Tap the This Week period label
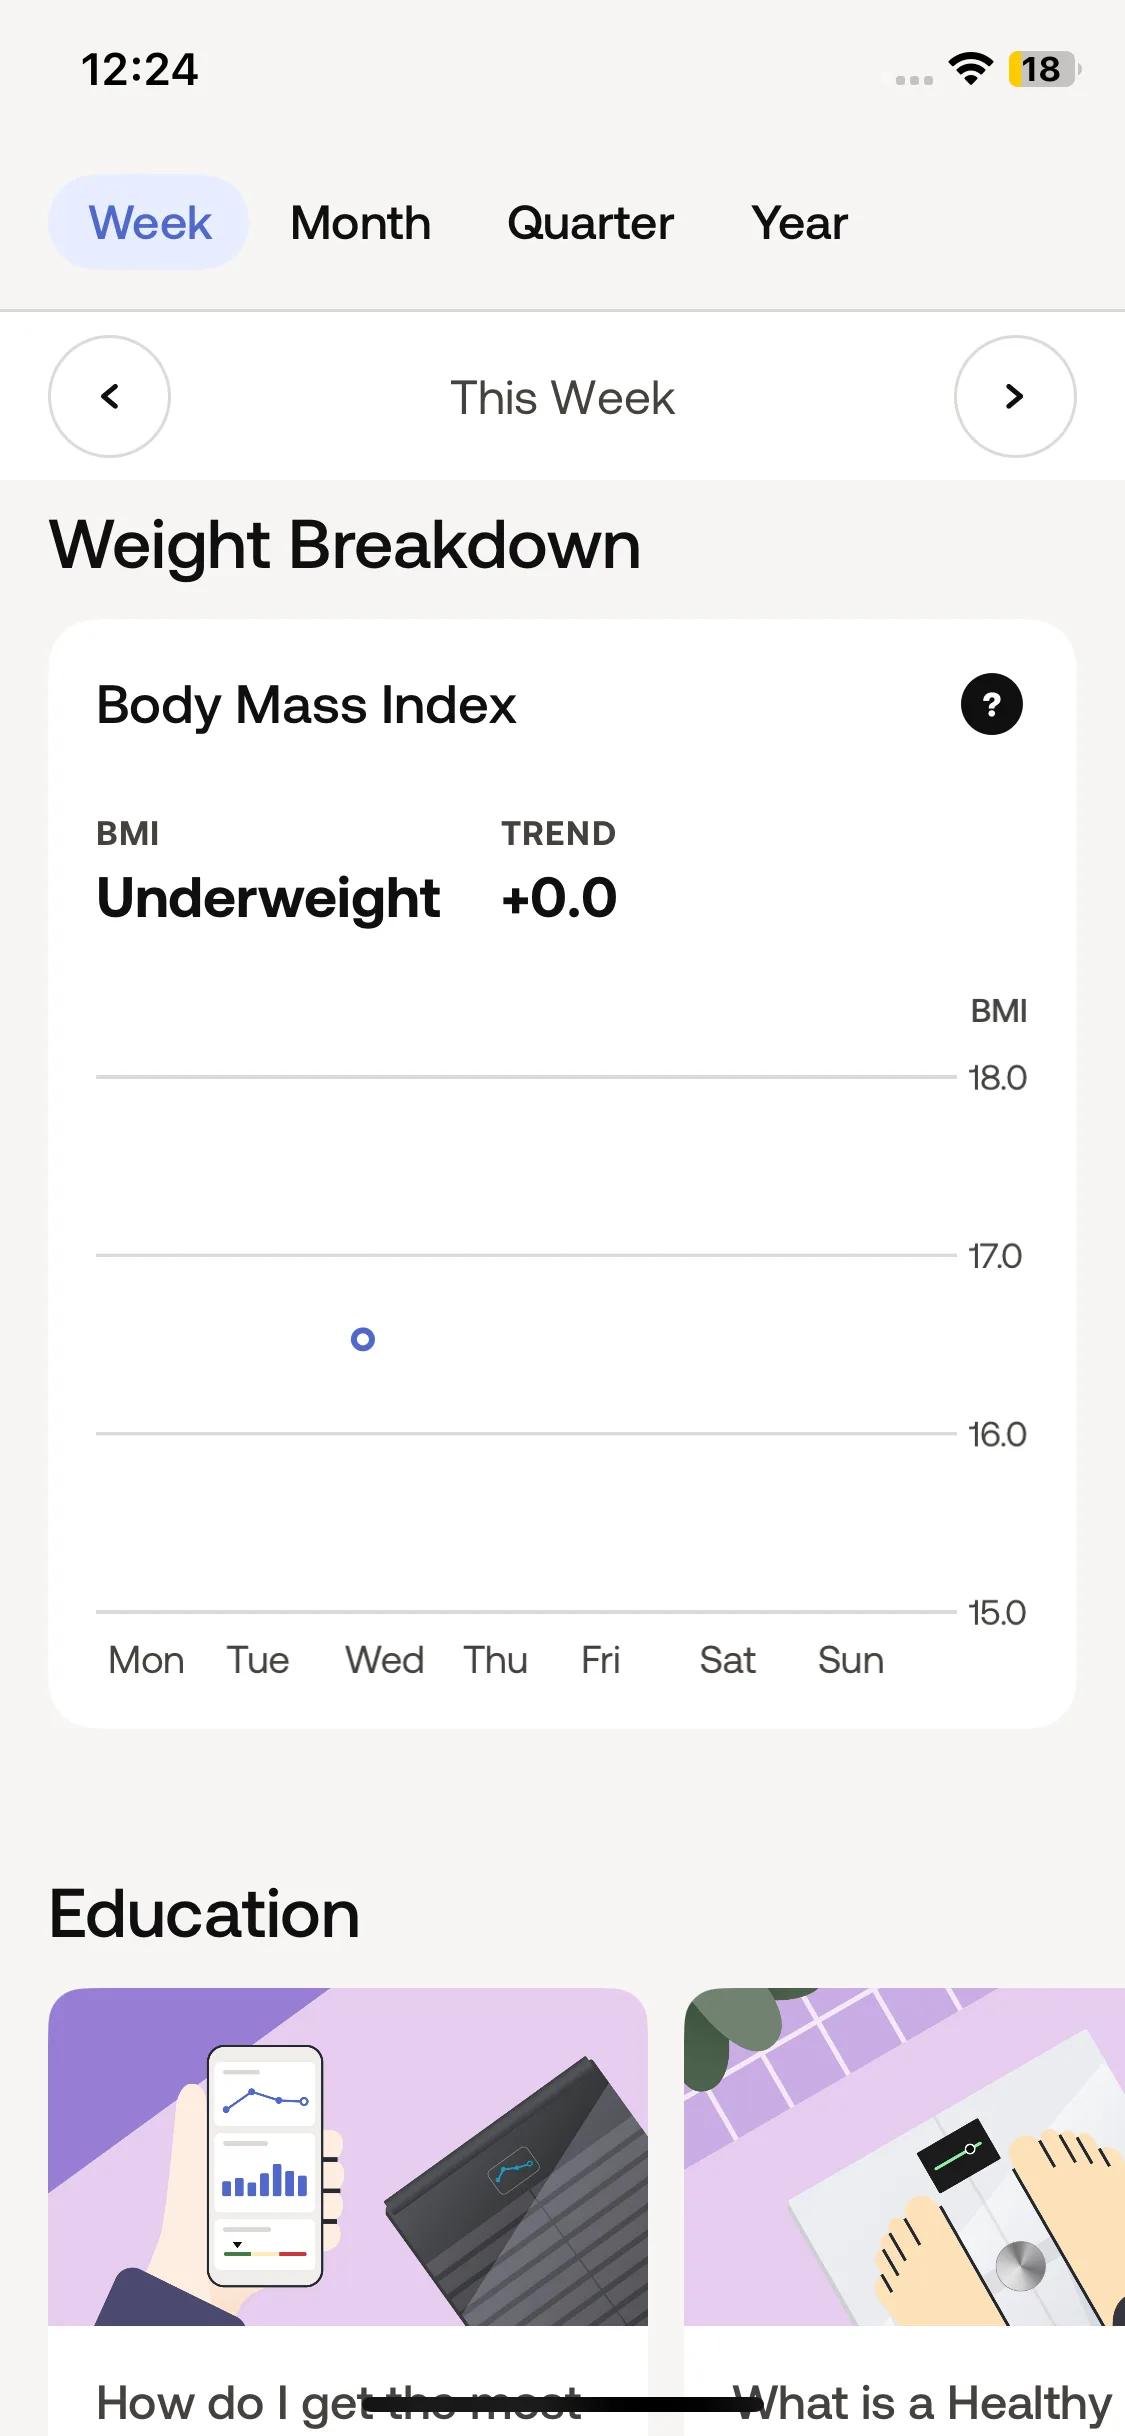Image resolution: width=1125 pixels, height=2436 pixels. point(562,398)
